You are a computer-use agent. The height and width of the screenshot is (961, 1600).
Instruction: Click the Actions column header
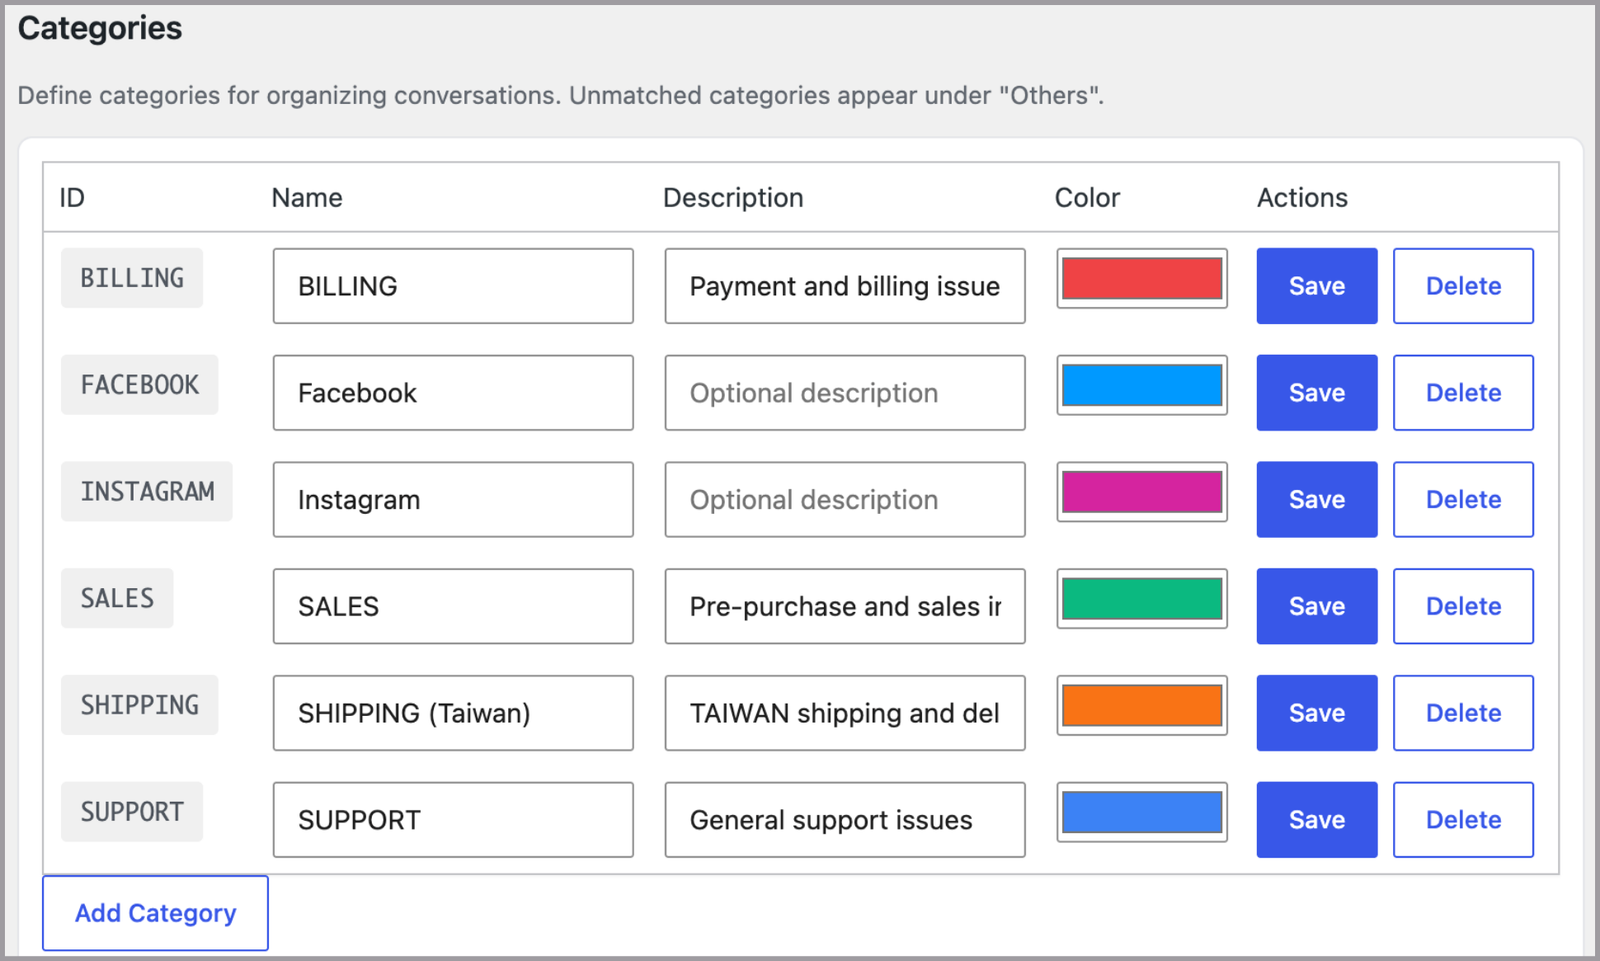1302,198
